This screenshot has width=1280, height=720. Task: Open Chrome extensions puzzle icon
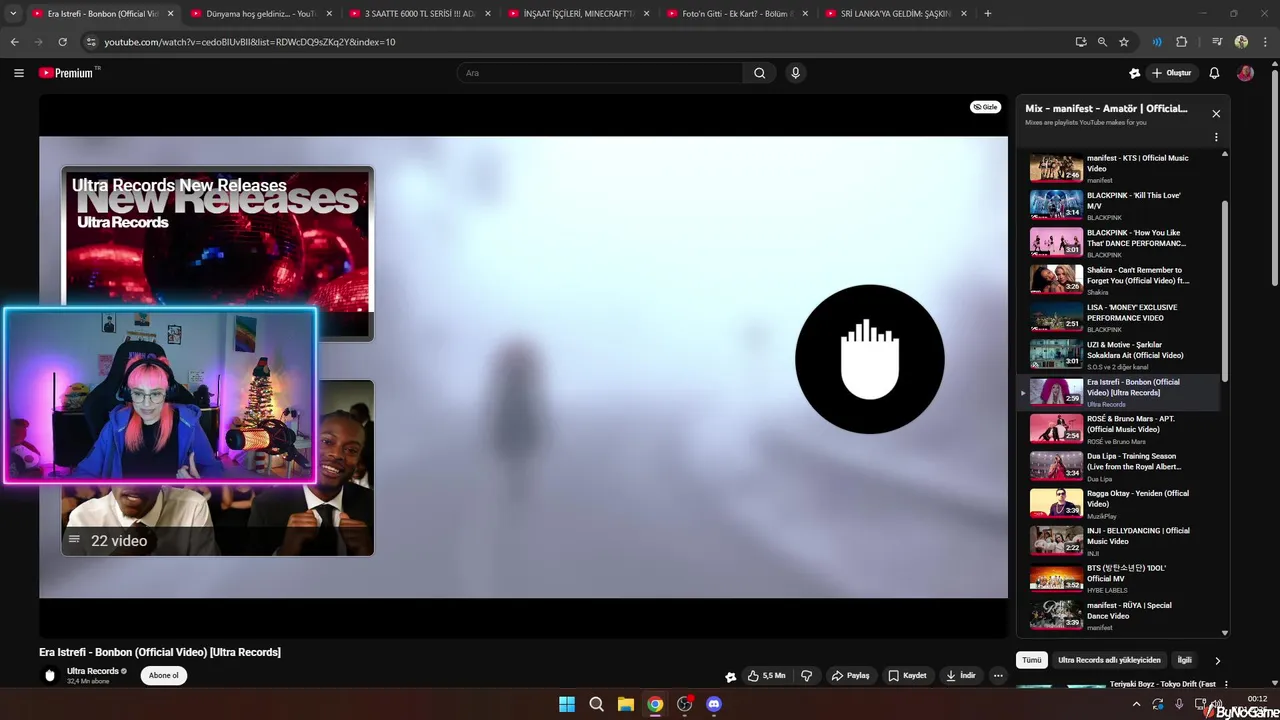click(x=1181, y=42)
